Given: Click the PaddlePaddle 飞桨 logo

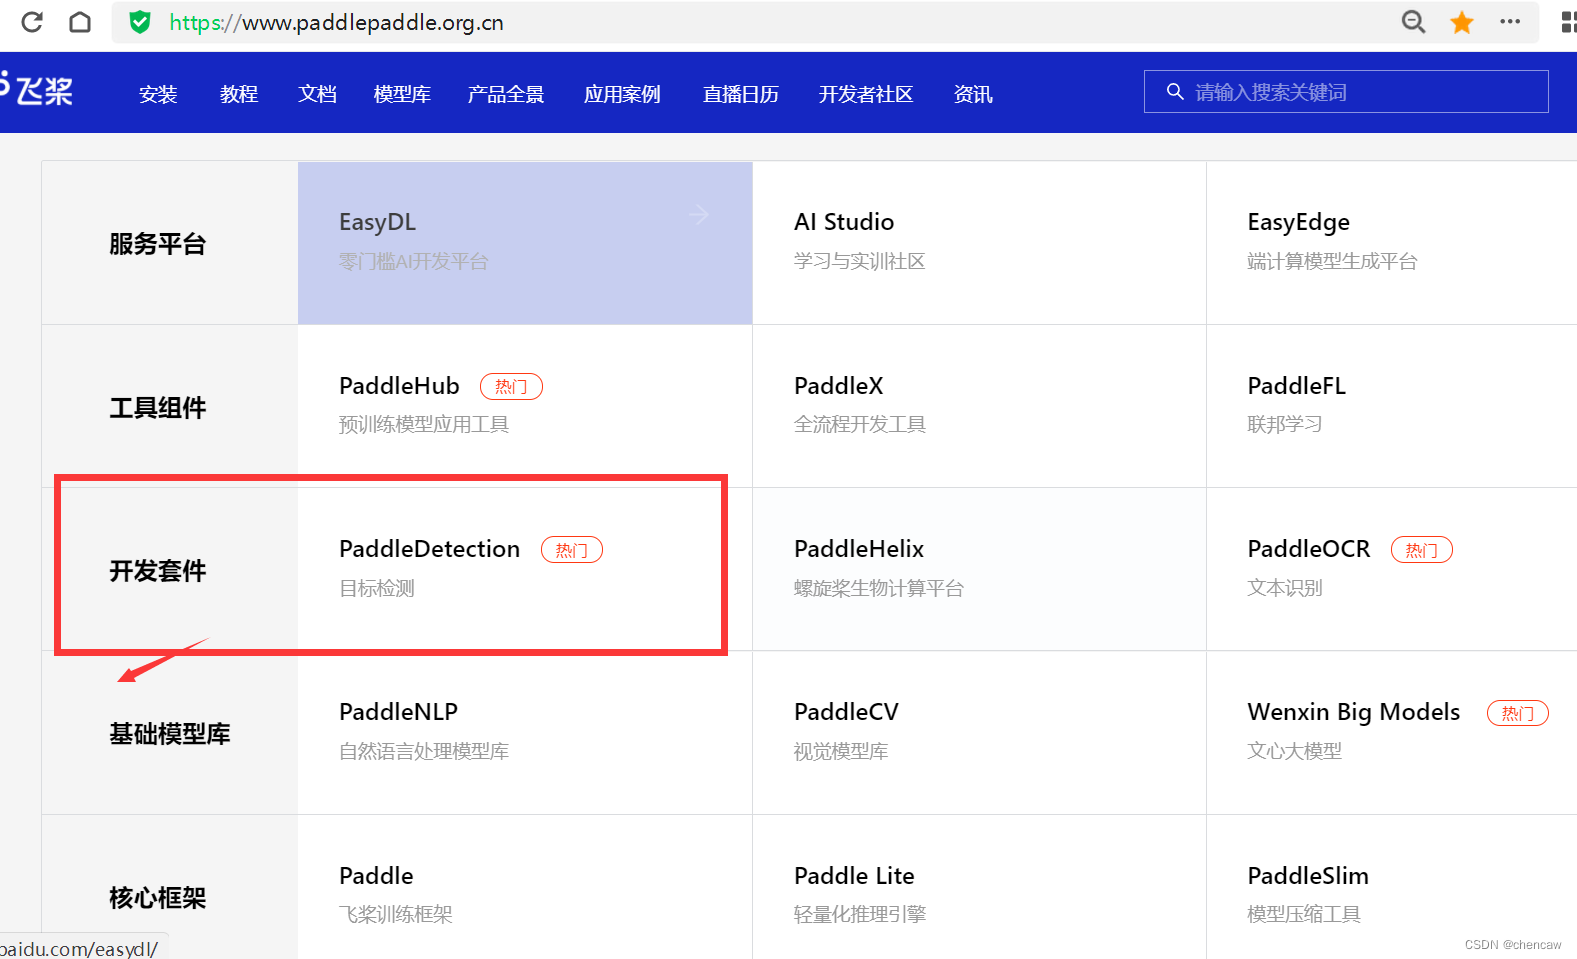Looking at the screenshot, I should click(36, 90).
